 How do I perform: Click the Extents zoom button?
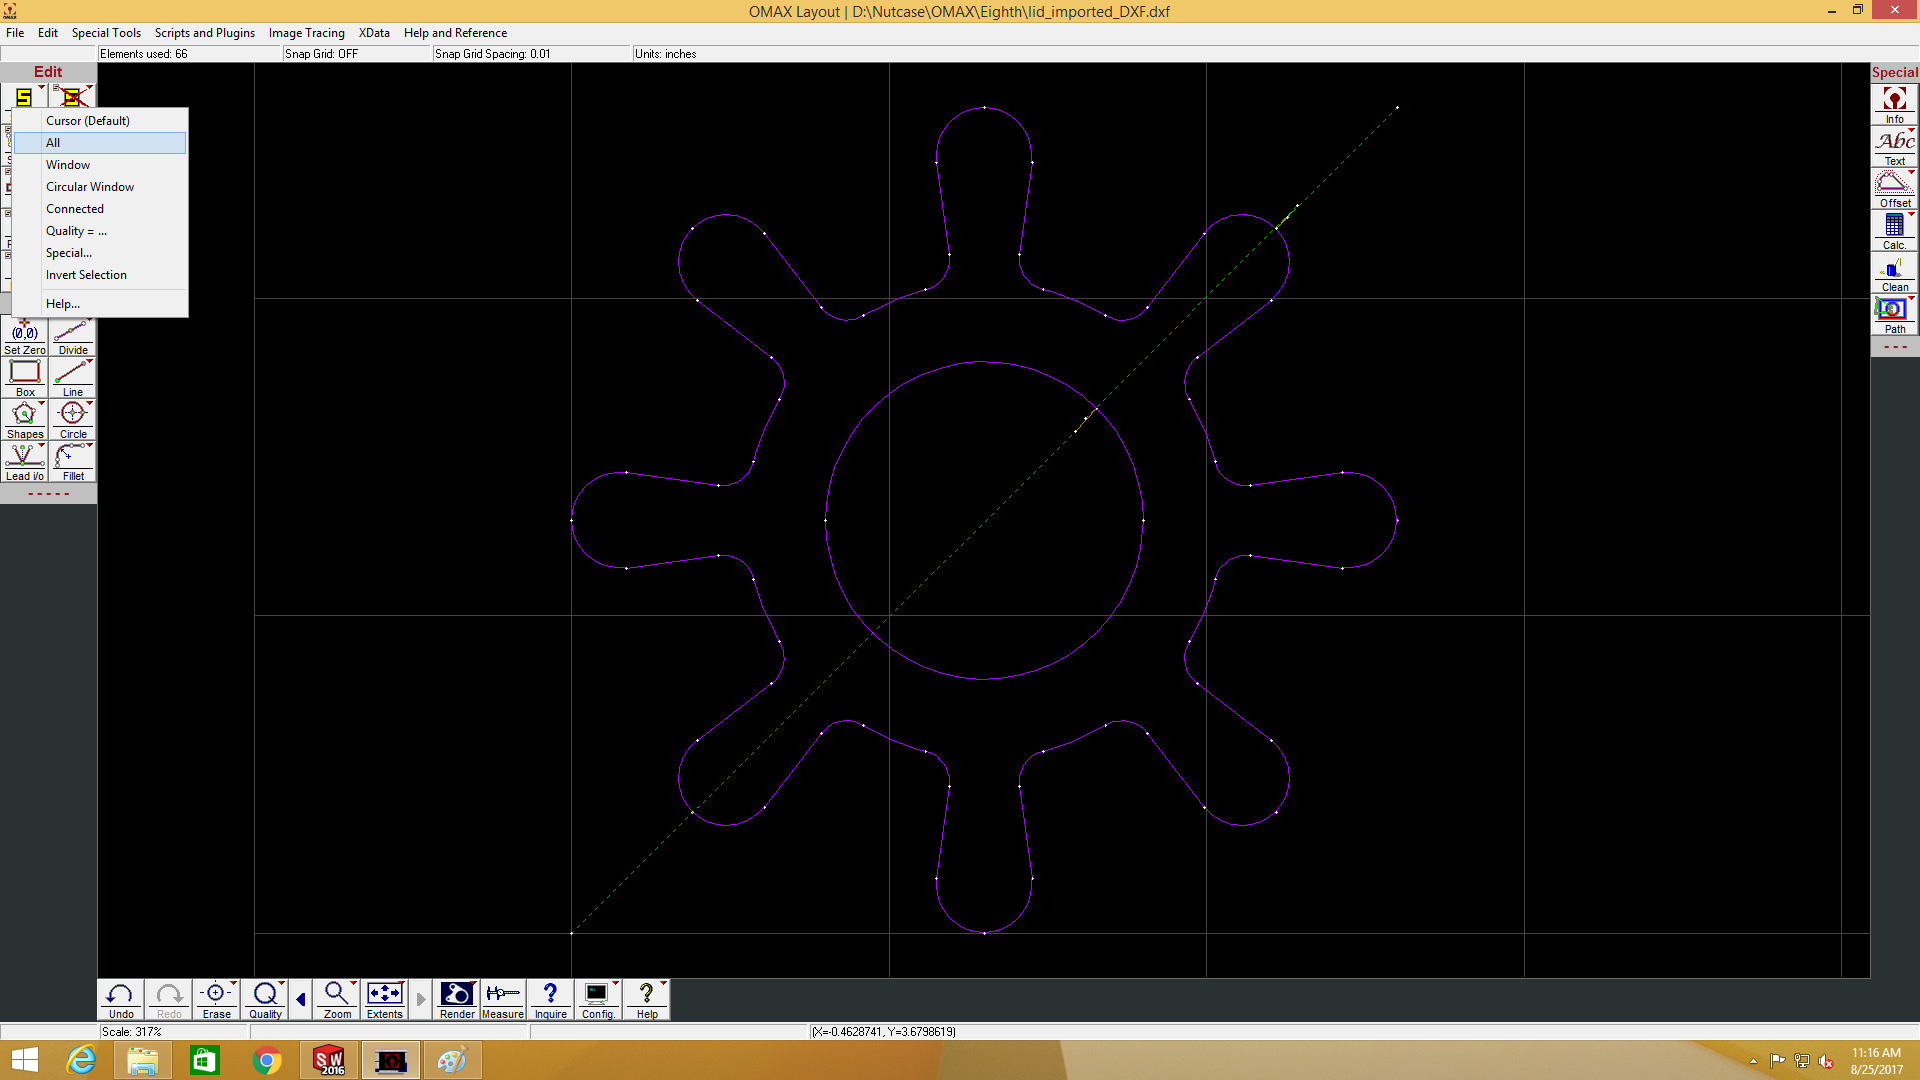click(x=384, y=998)
